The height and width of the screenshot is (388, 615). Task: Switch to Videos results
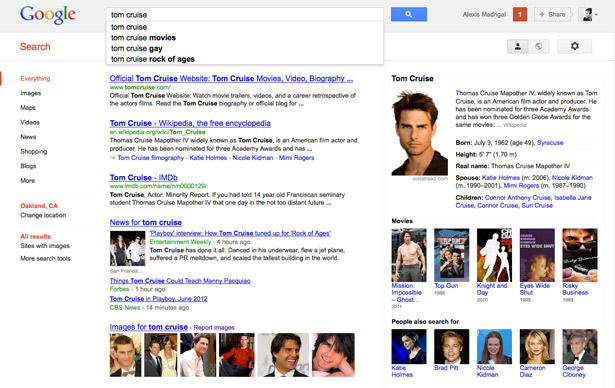coord(30,122)
